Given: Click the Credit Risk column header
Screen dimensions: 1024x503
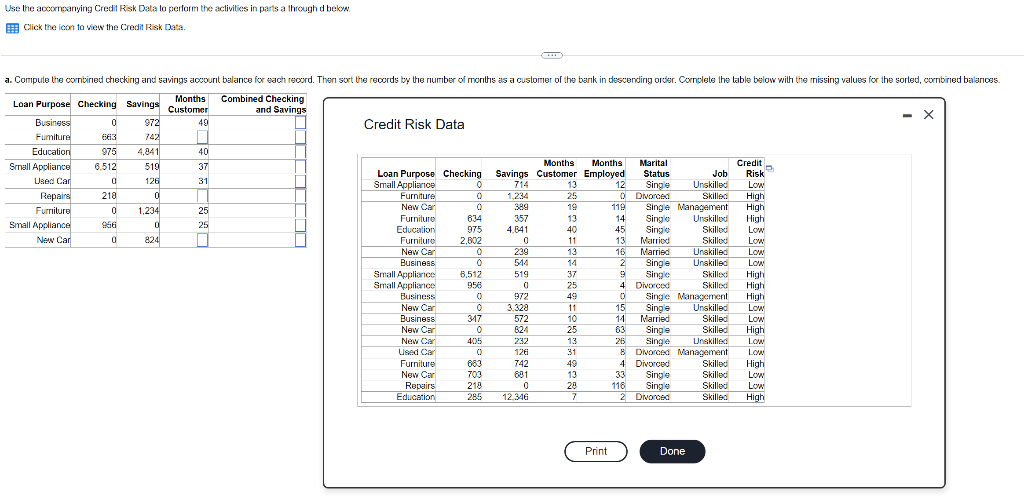Looking at the screenshot, I should (x=750, y=169).
